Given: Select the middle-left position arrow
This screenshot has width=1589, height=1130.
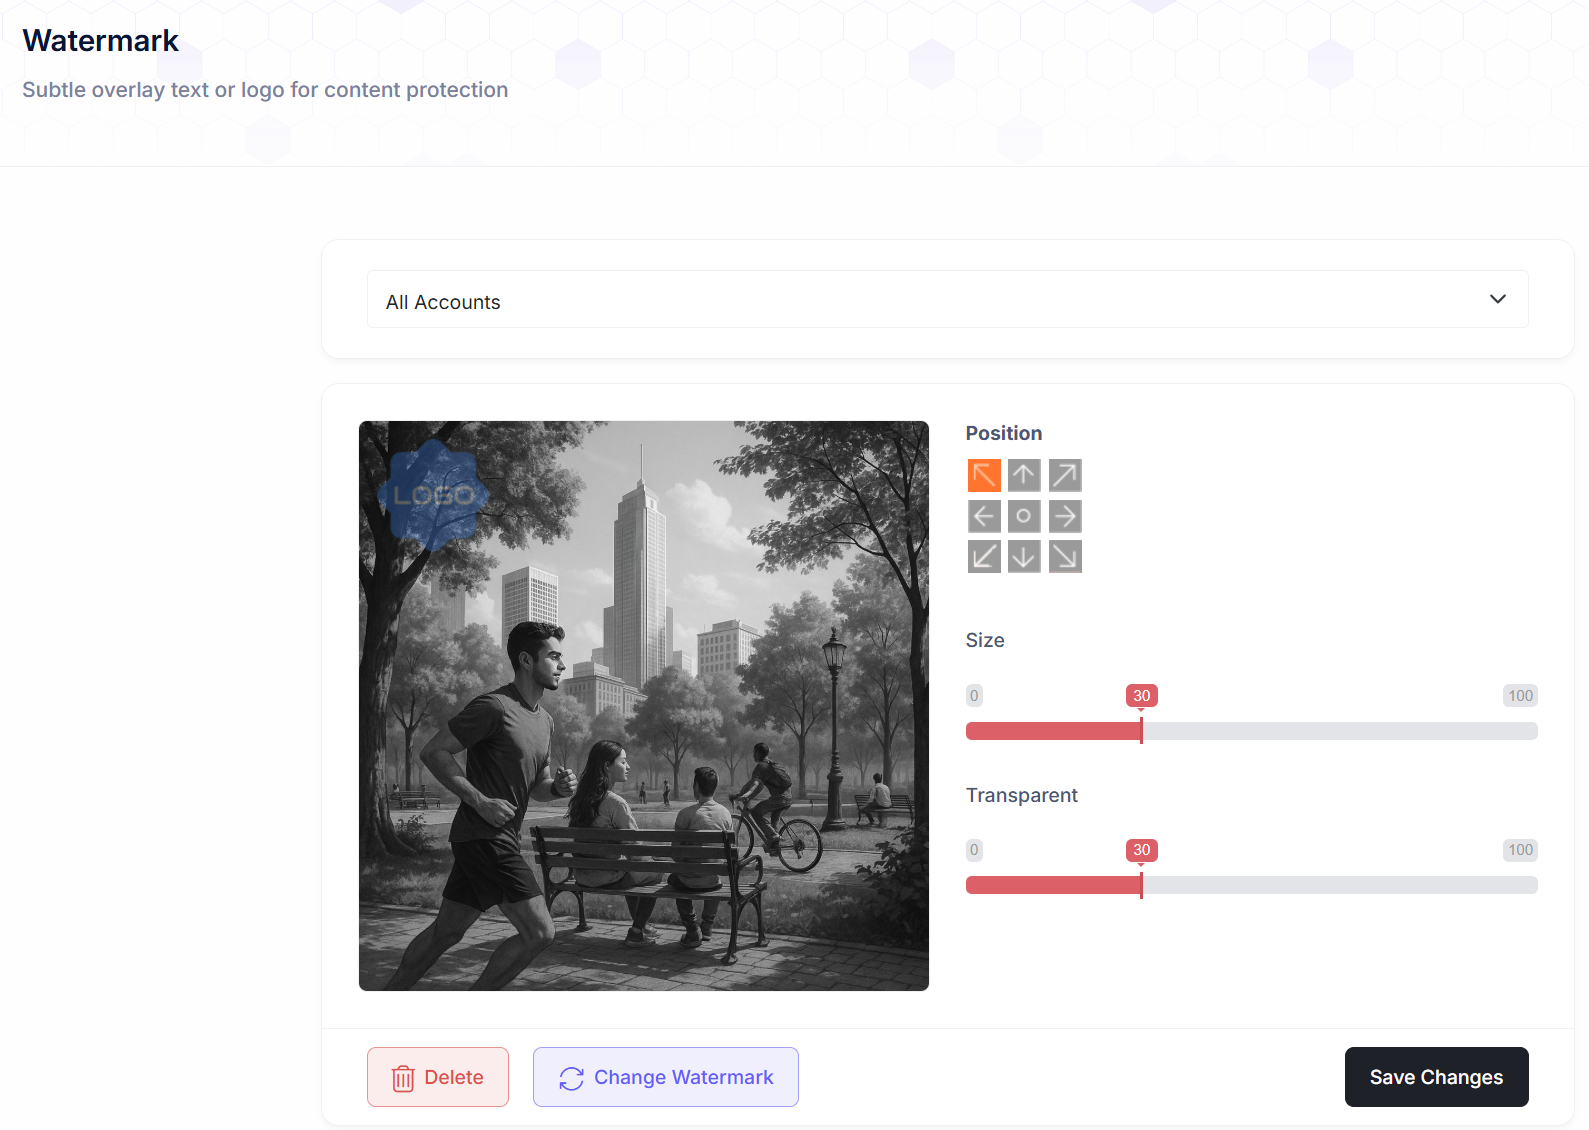Looking at the screenshot, I should tap(984, 516).
